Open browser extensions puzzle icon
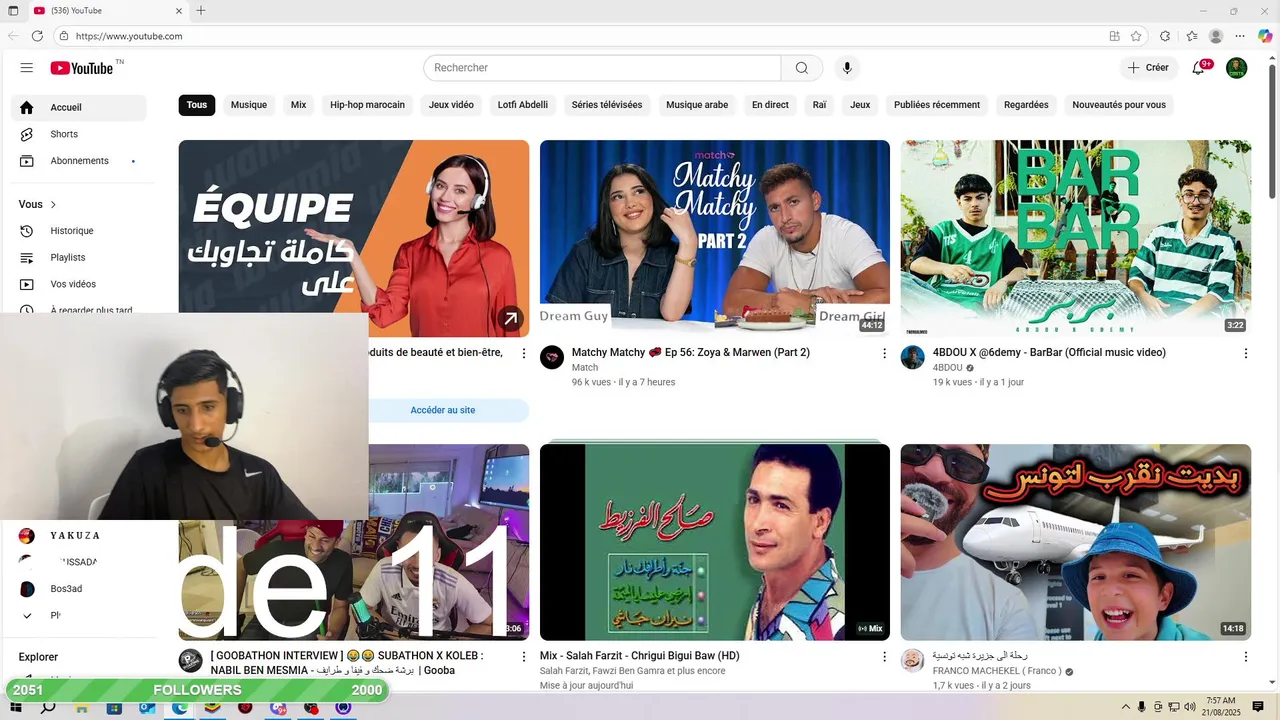Screen dimensions: 1280x720 1165,36
